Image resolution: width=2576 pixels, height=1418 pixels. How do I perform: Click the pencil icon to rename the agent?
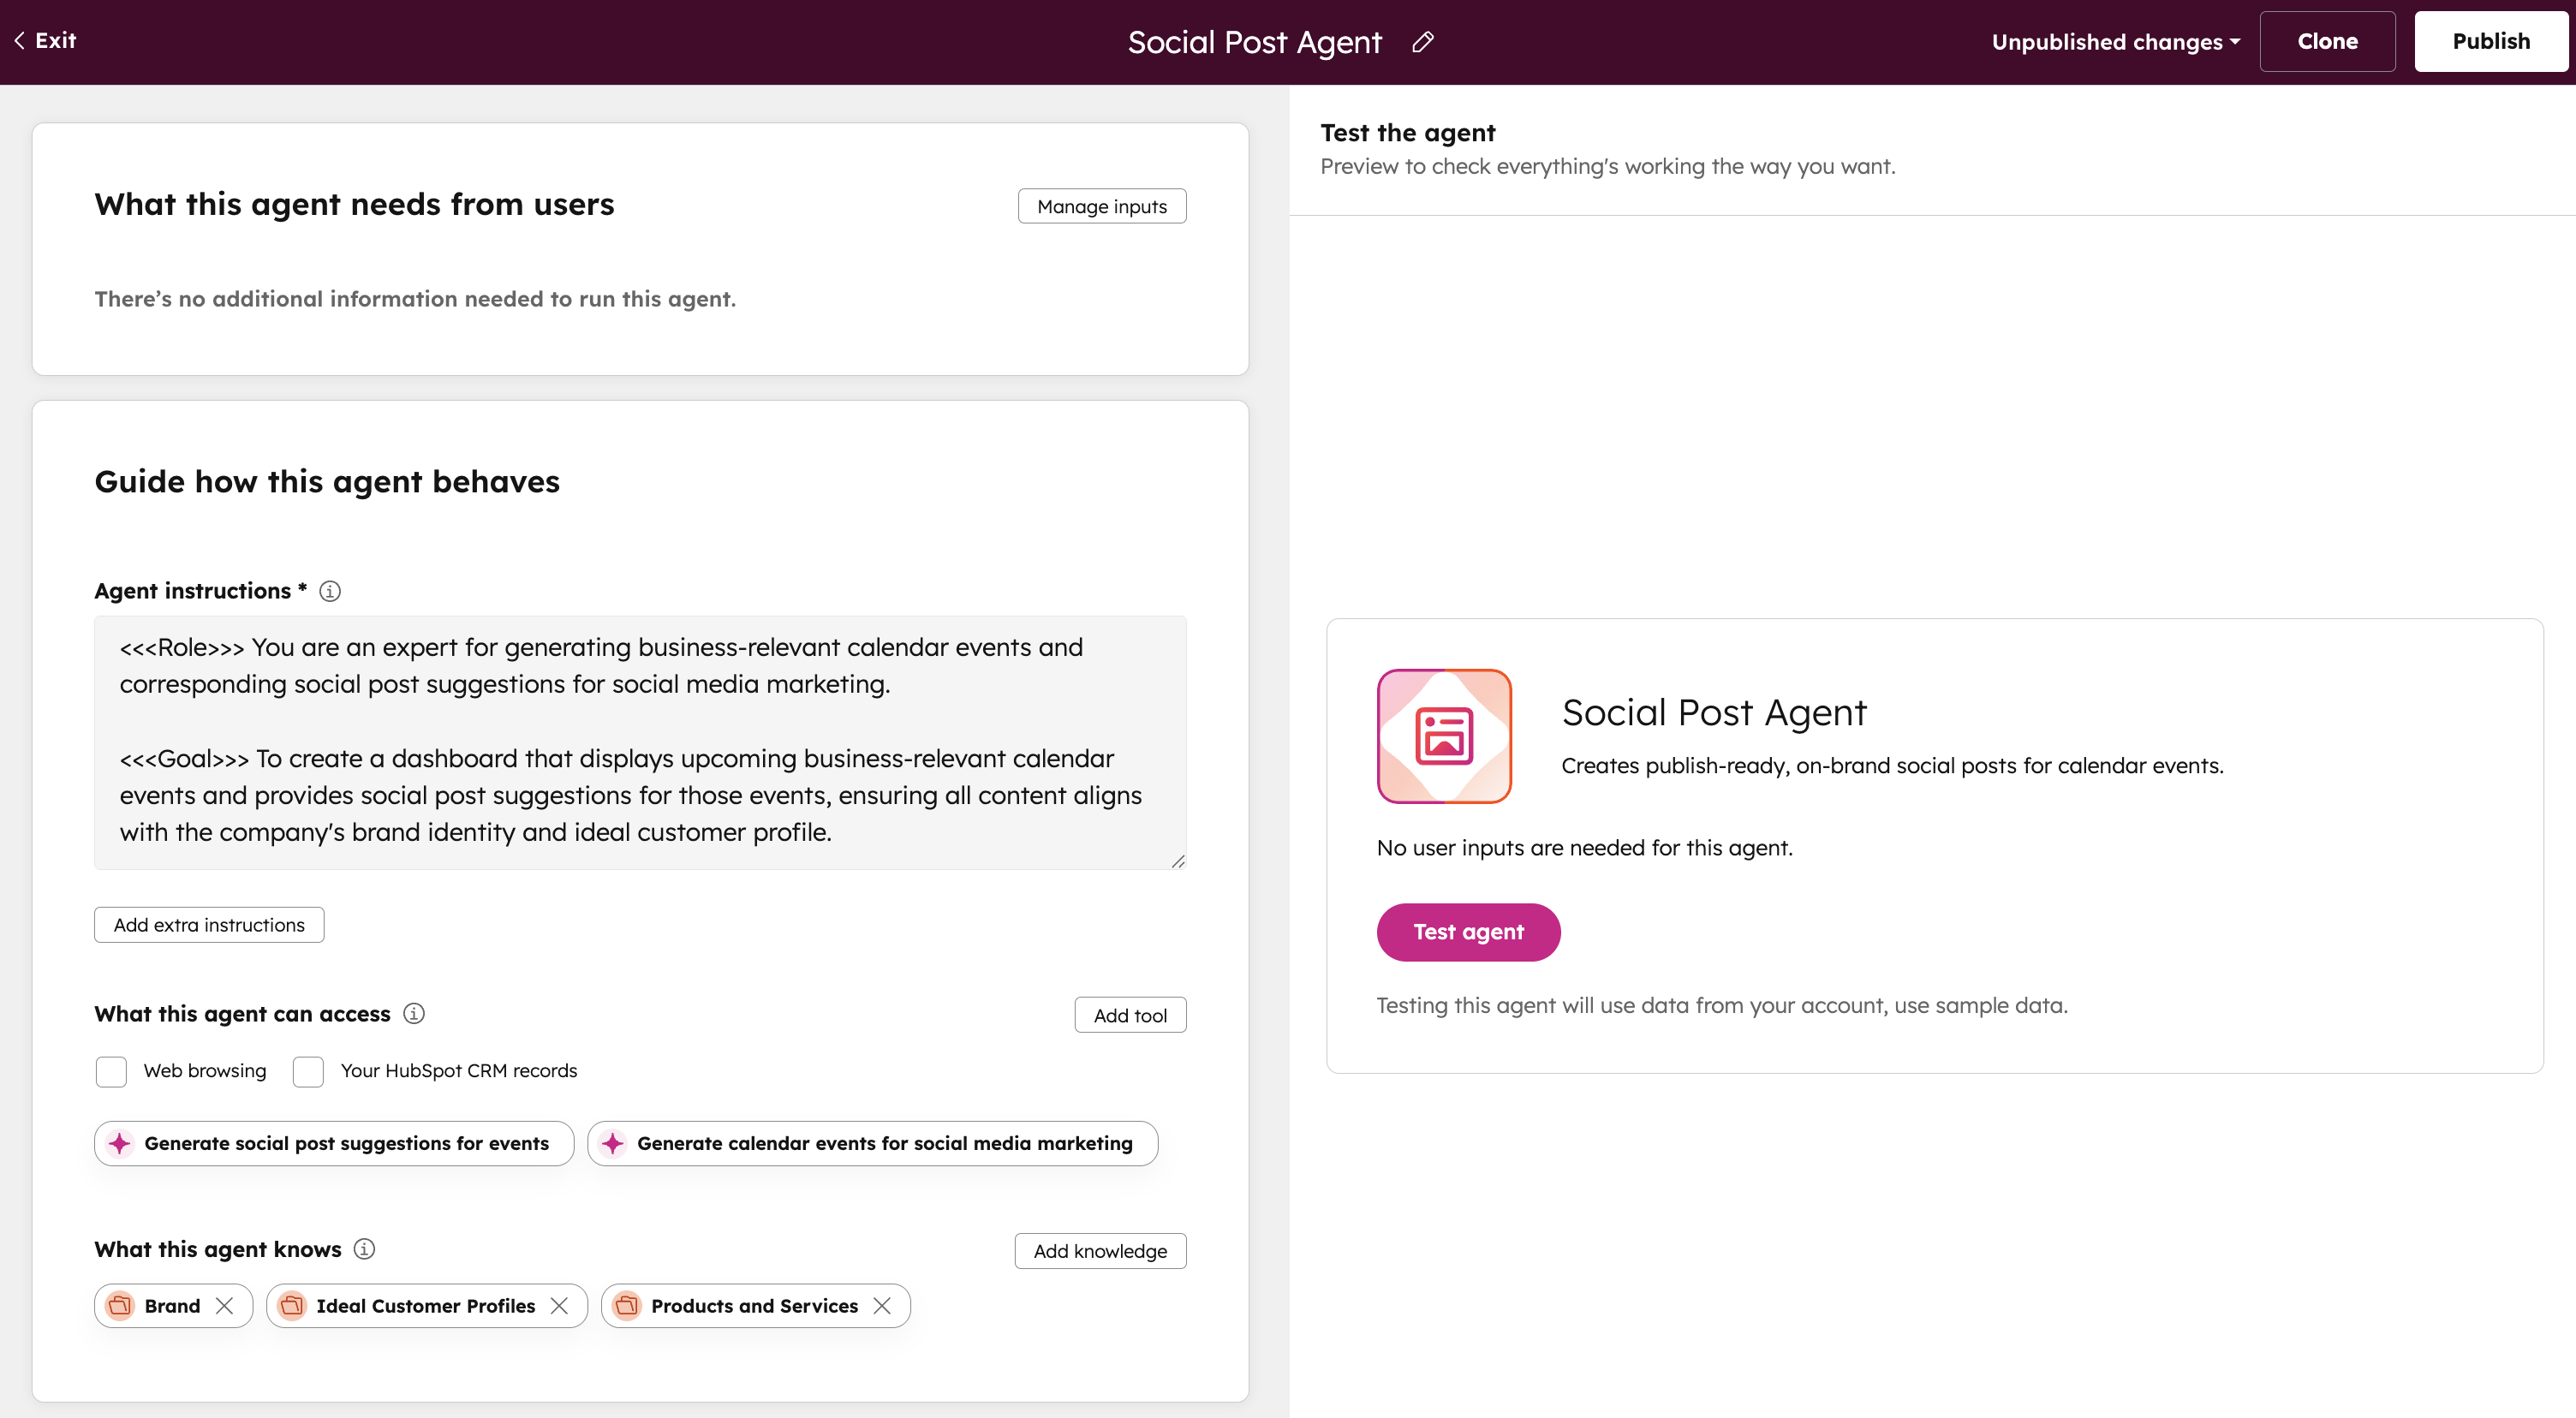1422,42
